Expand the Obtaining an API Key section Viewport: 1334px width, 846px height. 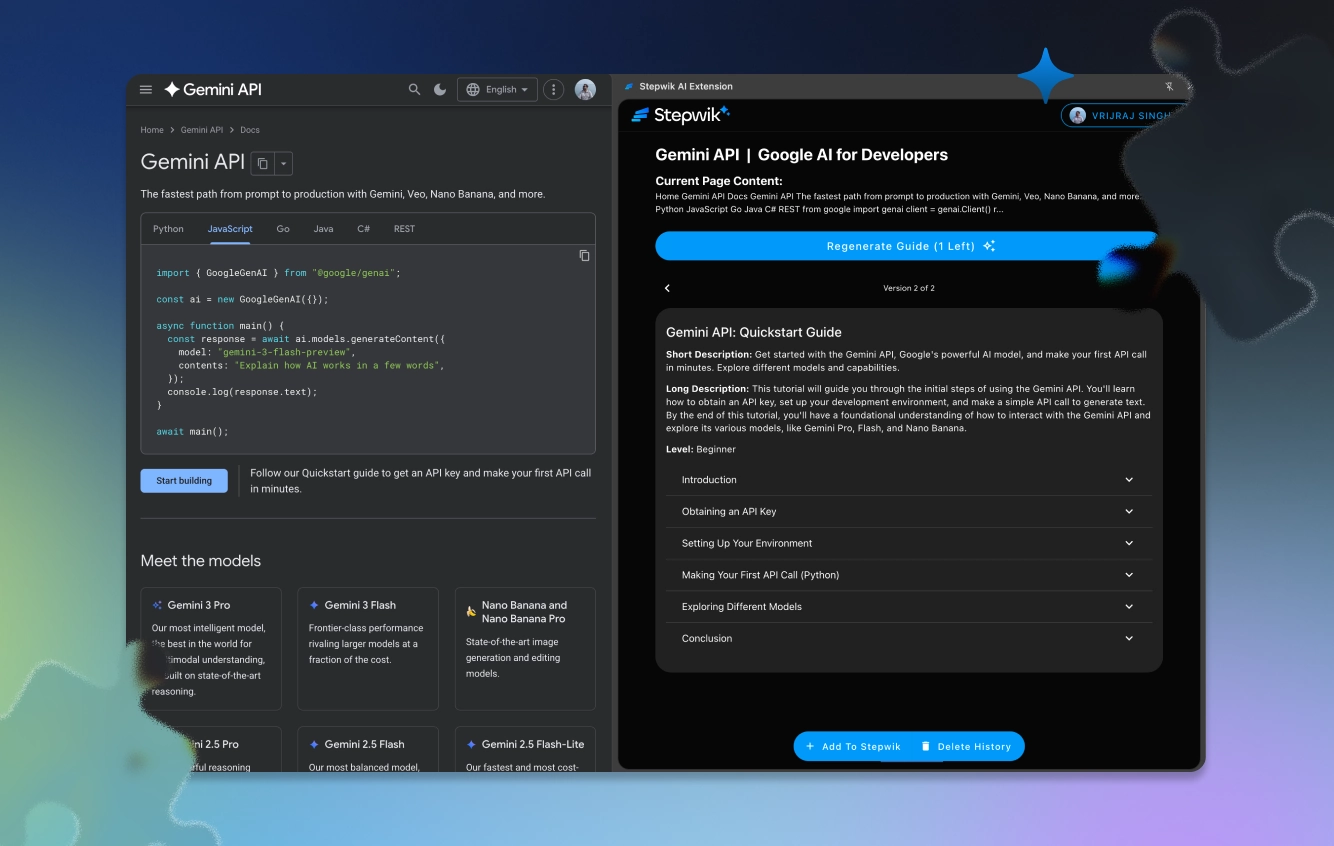pos(909,512)
